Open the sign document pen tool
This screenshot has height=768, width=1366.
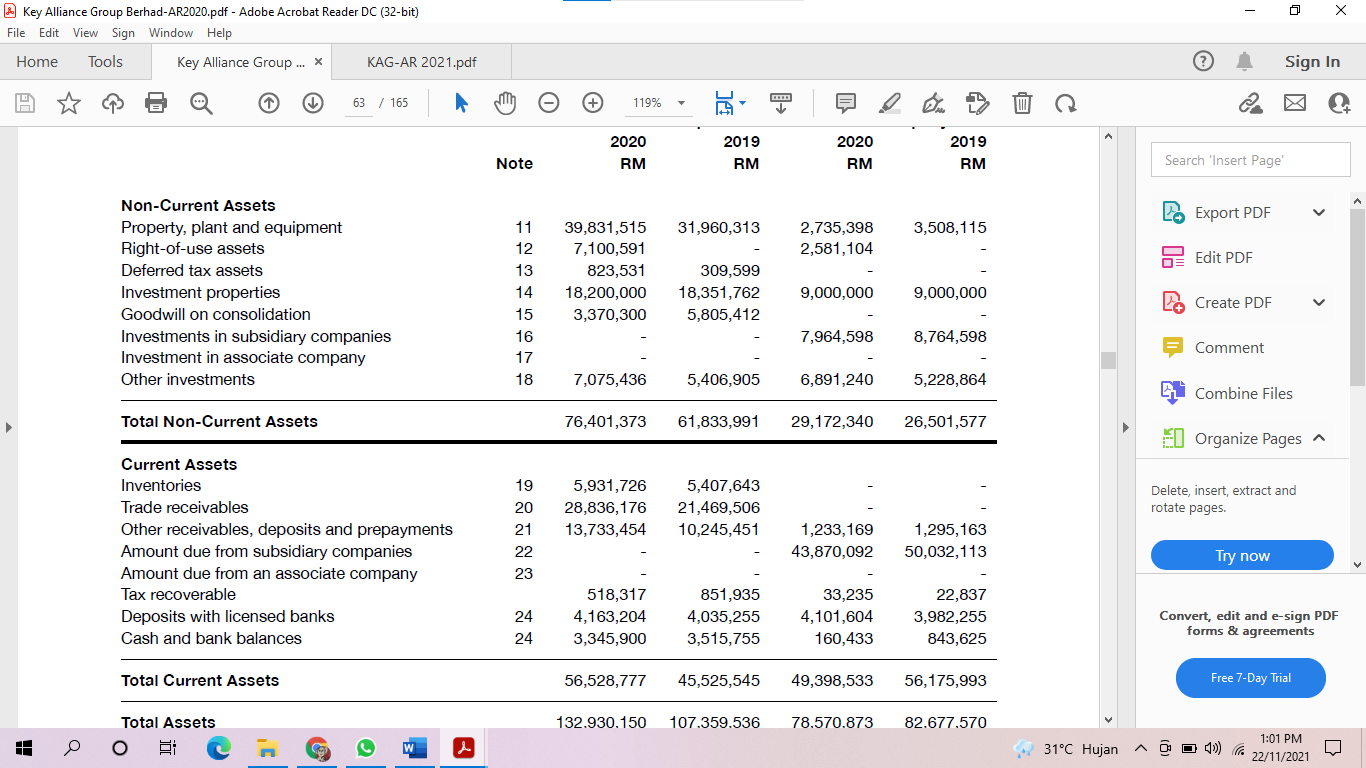(933, 103)
